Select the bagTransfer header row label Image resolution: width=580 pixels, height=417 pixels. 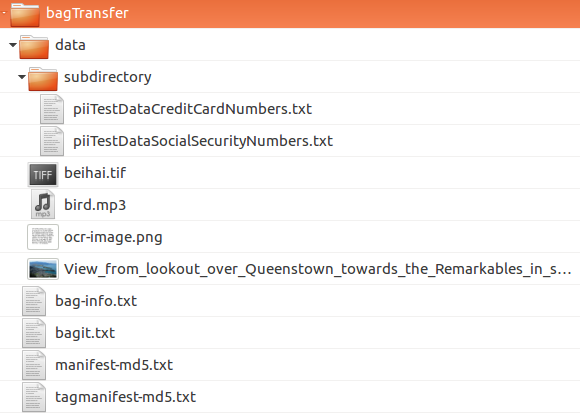87,13
